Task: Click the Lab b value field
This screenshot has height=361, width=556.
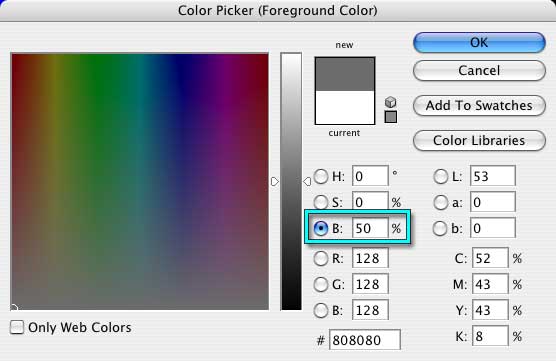Action: coord(493,228)
